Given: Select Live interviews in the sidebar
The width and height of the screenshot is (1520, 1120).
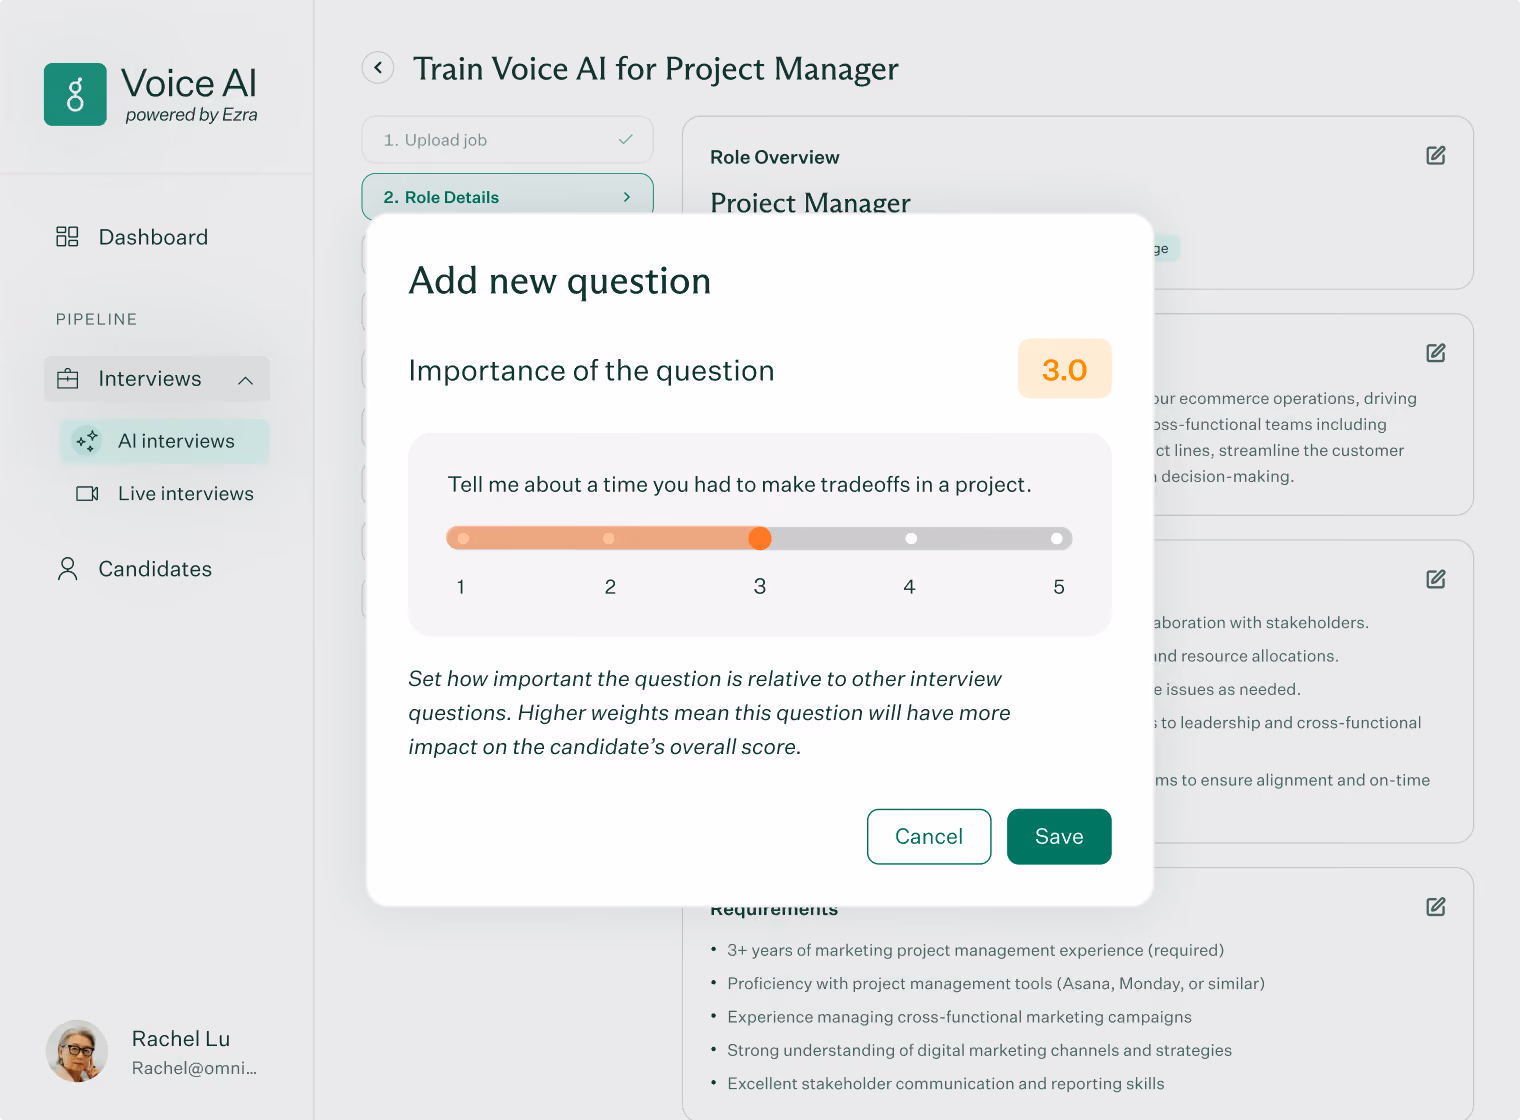Looking at the screenshot, I should click(x=165, y=494).
